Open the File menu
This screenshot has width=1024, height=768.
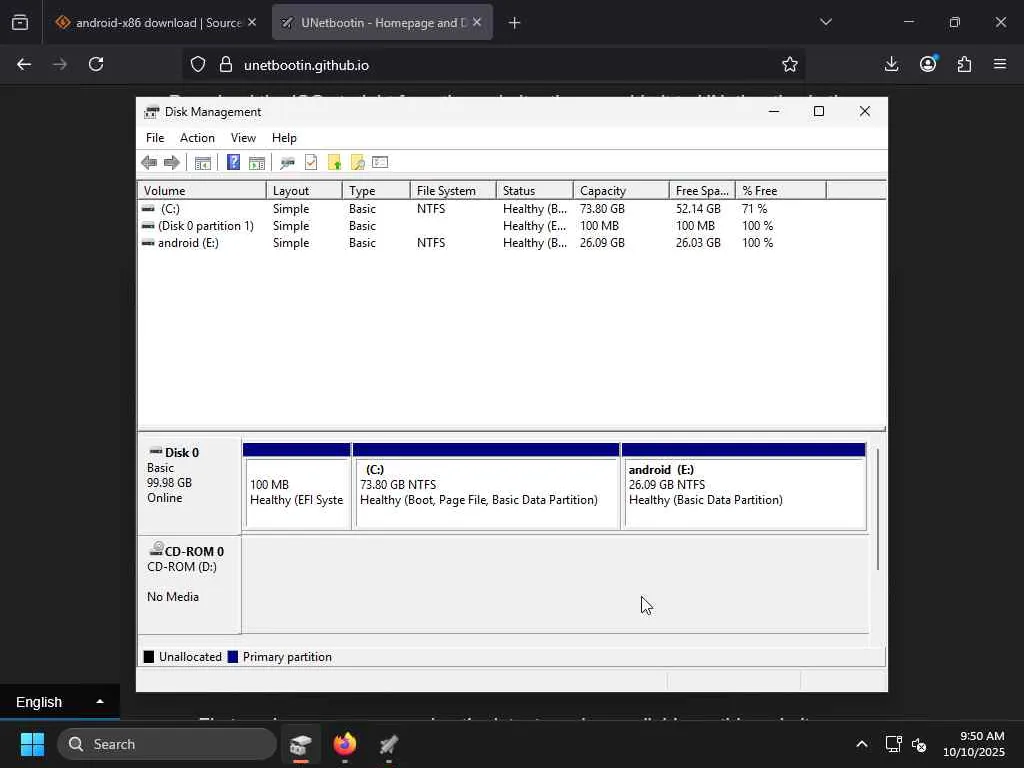(x=155, y=138)
